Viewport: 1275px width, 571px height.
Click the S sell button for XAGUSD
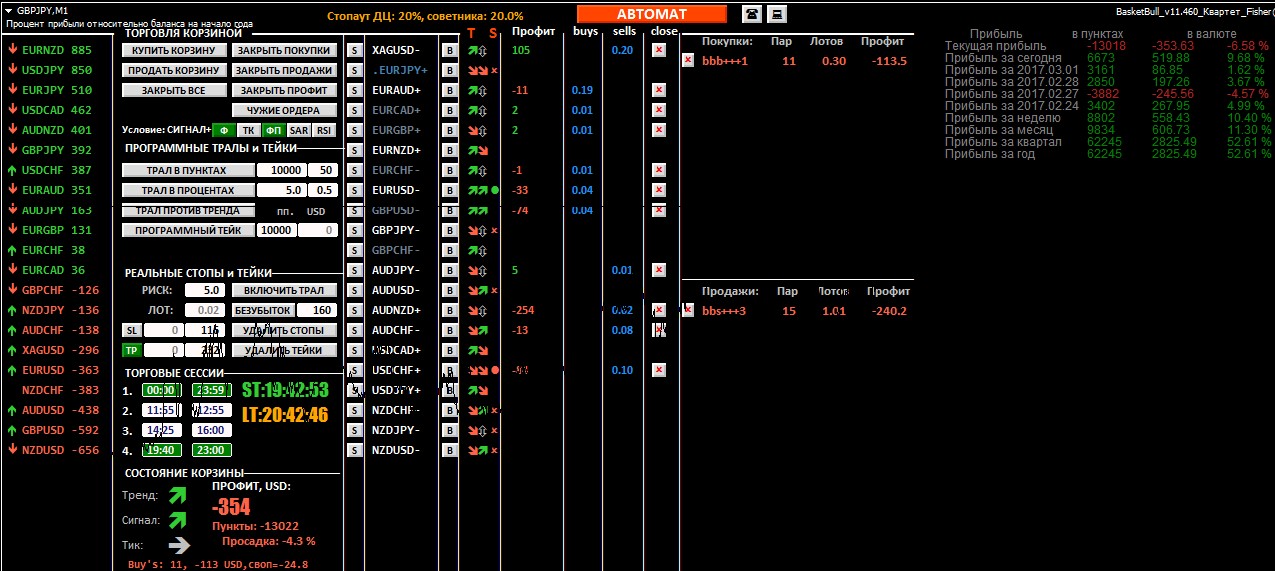tap(354, 50)
